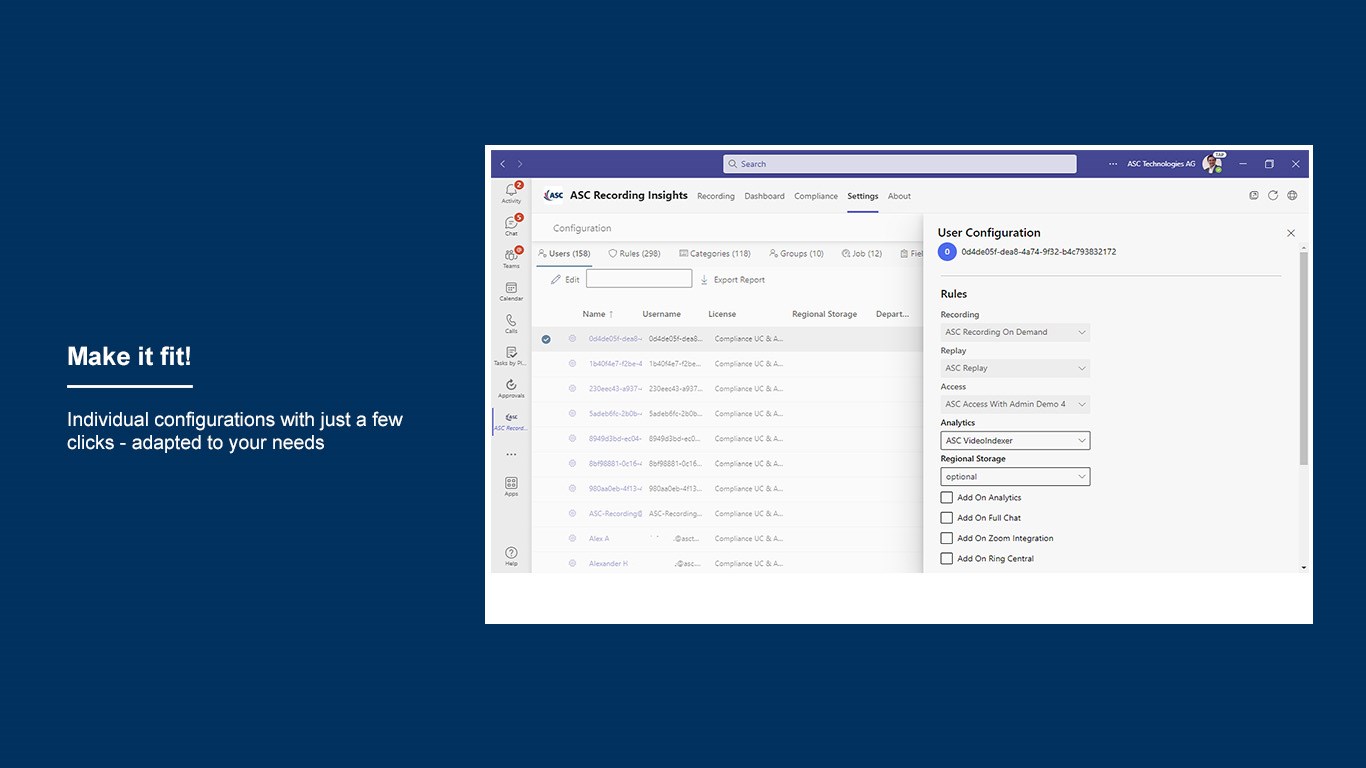This screenshot has width=1366, height=768.
Task: Open user link 8bf98881 in Name column
Action: point(615,463)
